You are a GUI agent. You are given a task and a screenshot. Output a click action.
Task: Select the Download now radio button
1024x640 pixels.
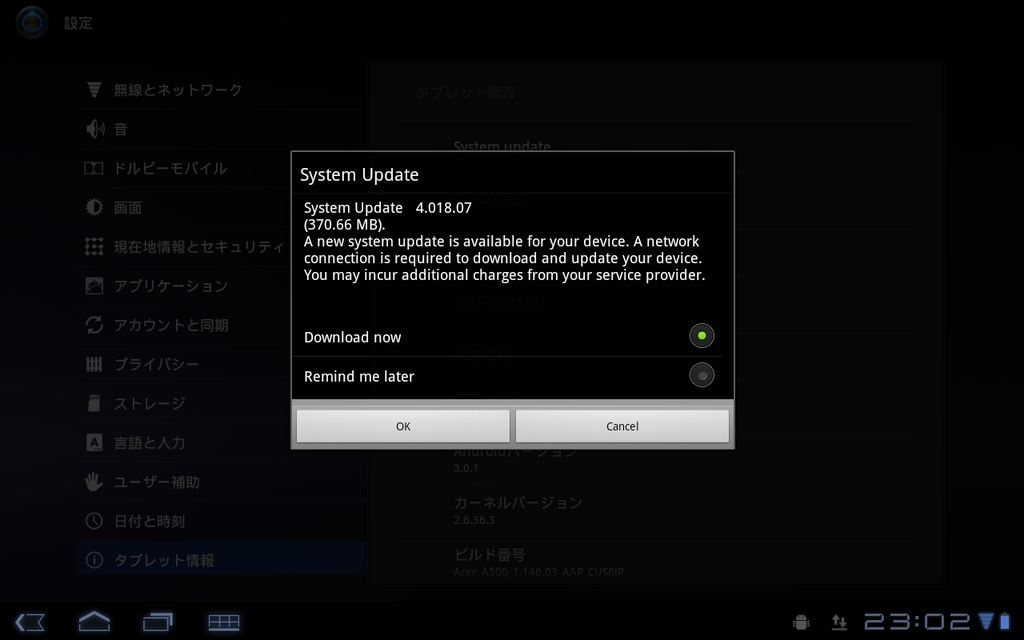coord(701,336)
